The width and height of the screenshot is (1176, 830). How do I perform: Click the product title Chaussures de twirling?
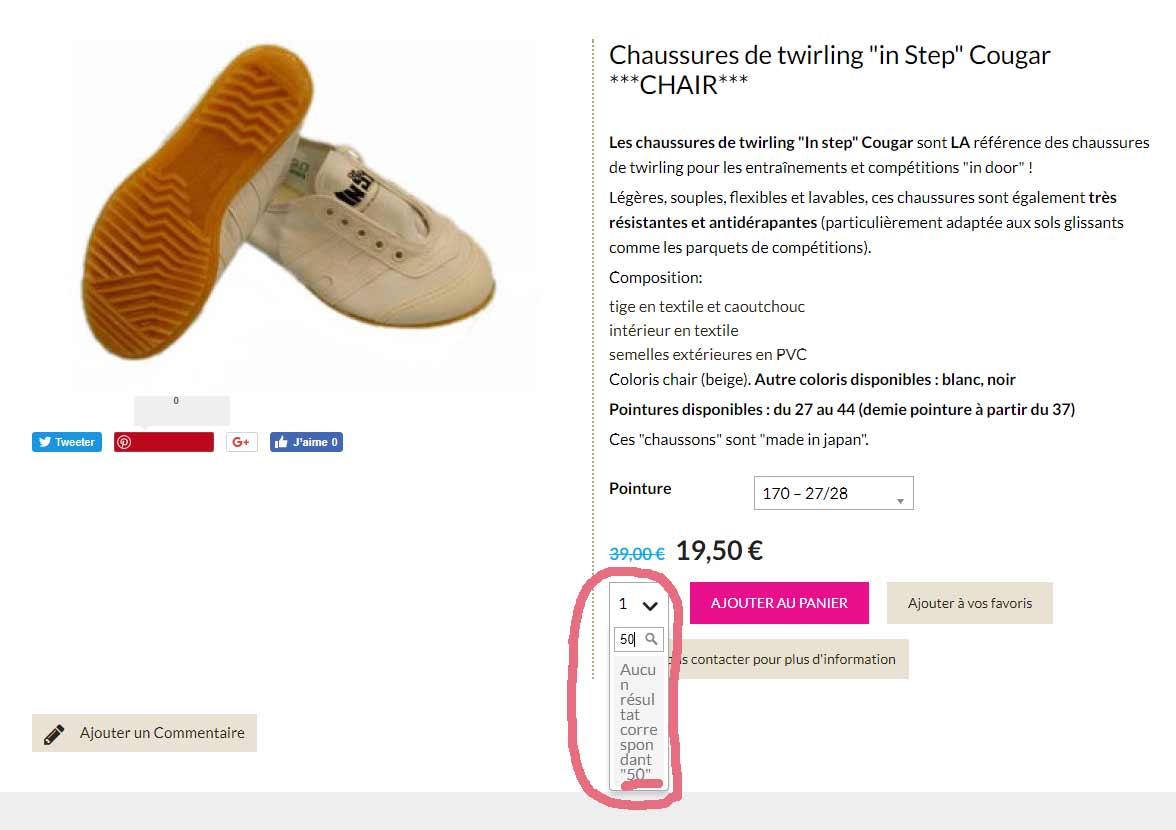pyautogui.click(x=829, y=69)
